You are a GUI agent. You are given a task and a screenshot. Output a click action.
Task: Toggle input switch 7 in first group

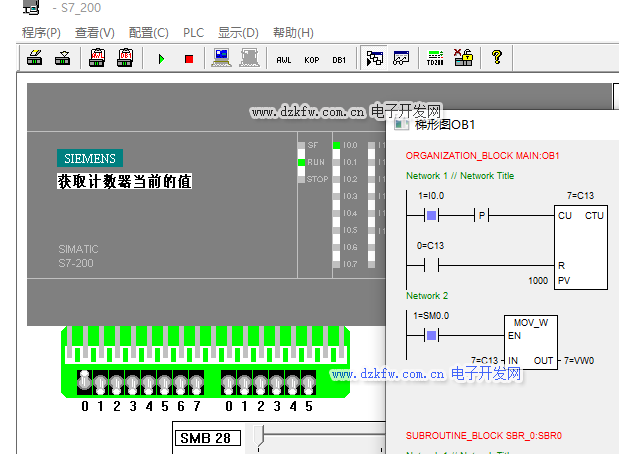click(196, 383)
